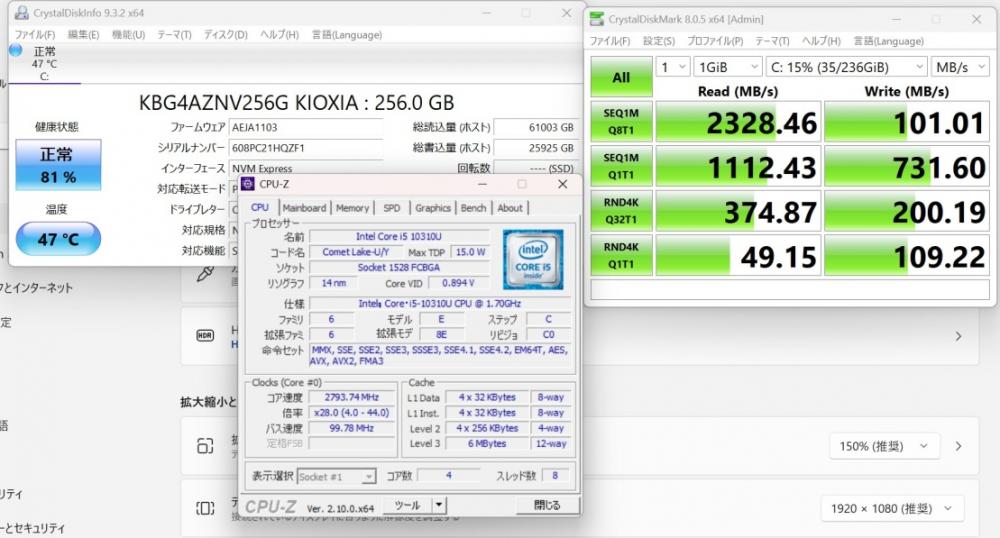The image size is (1000, 538).
Task: Click the 総読込量 value 61003 GB
Action: [x=535, y=127]
